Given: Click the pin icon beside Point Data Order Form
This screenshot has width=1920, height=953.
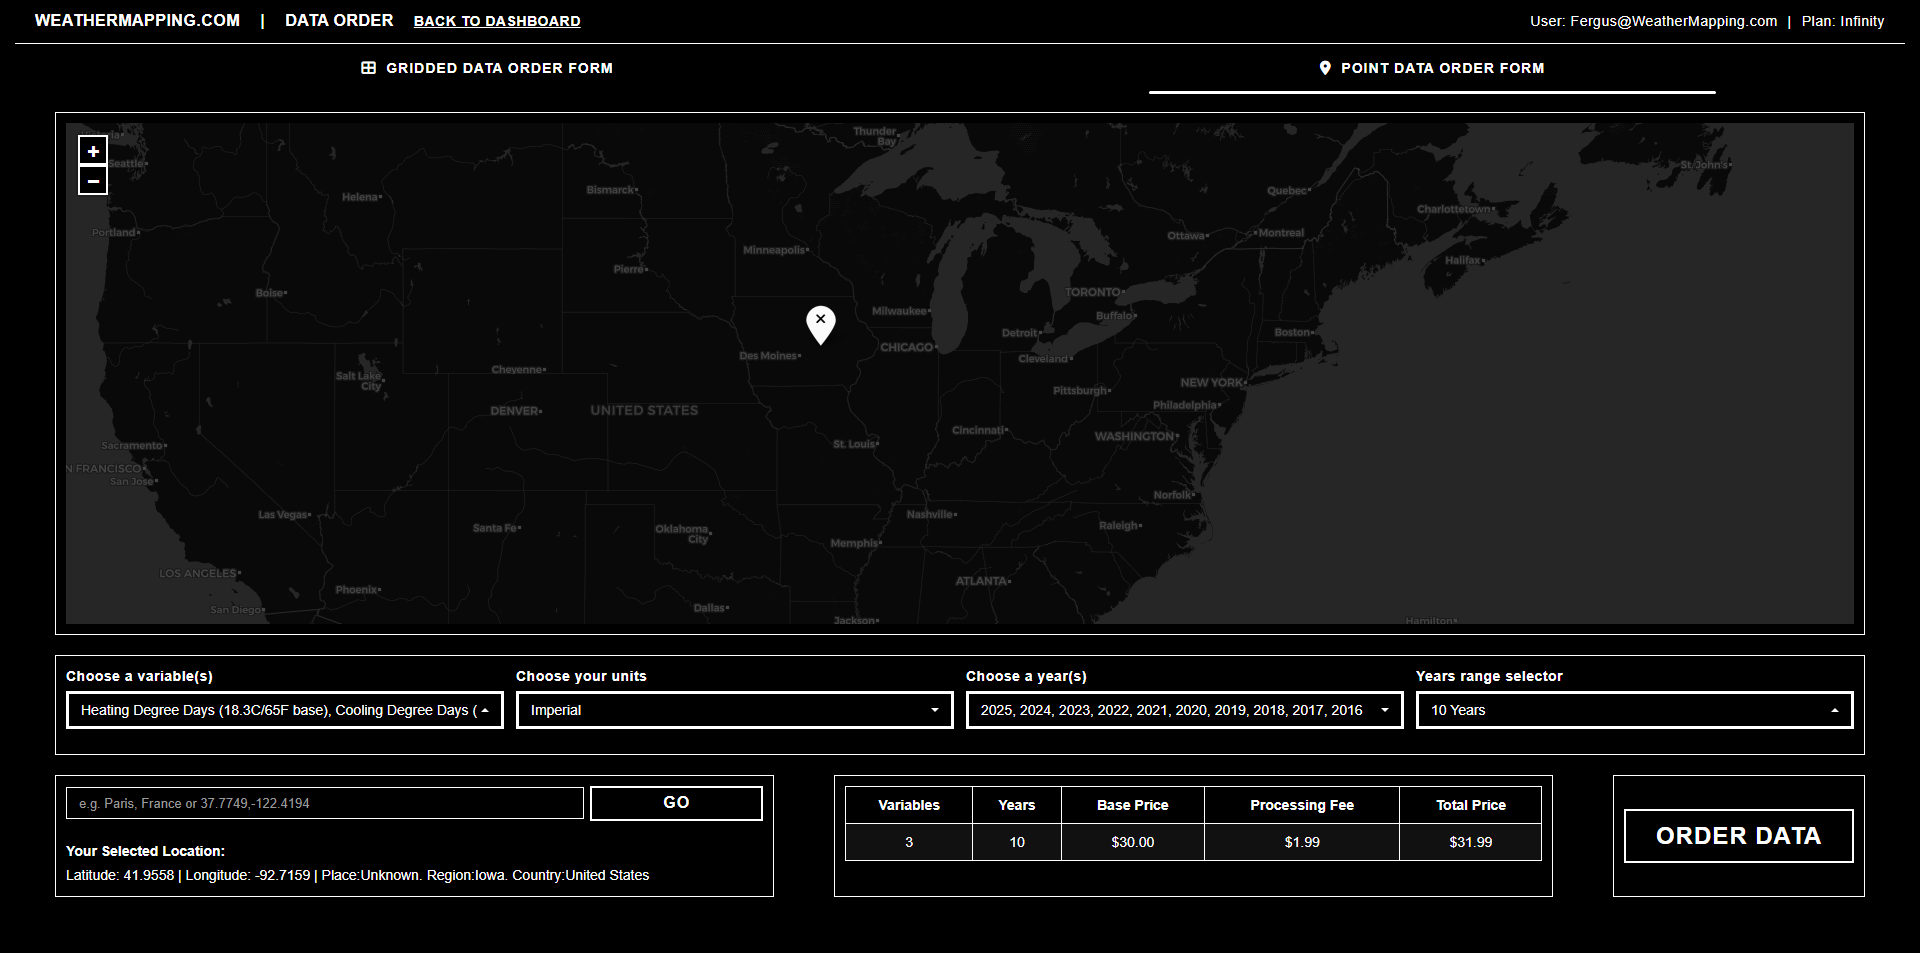Looking at the screenshot, I should tap(1325, 68).
